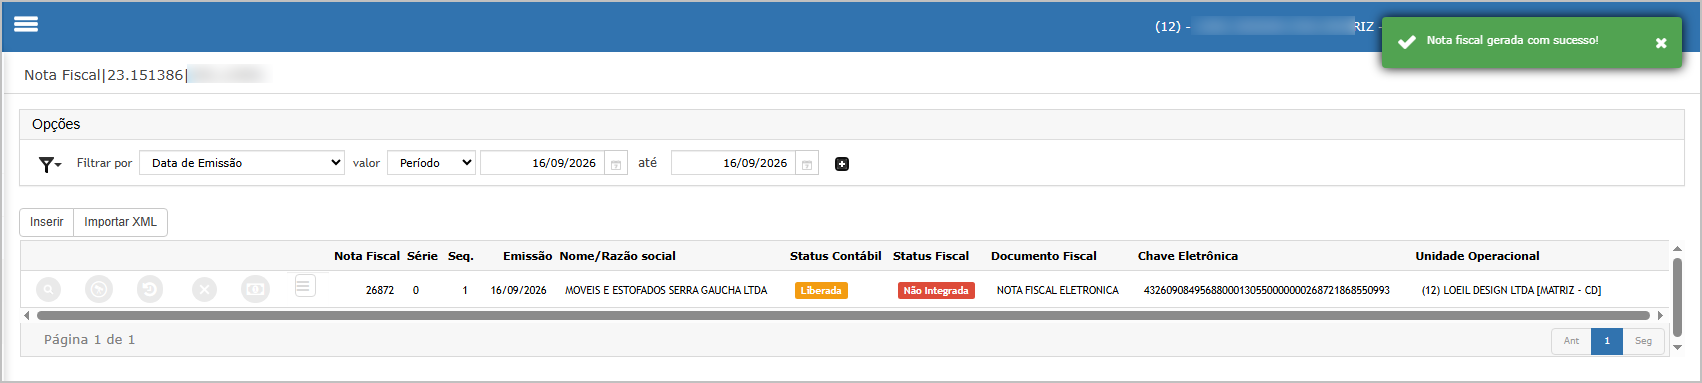Click the end date field after 'até'
The image size is (1702, 383).
pyautogui.click(x=733, y=163)
